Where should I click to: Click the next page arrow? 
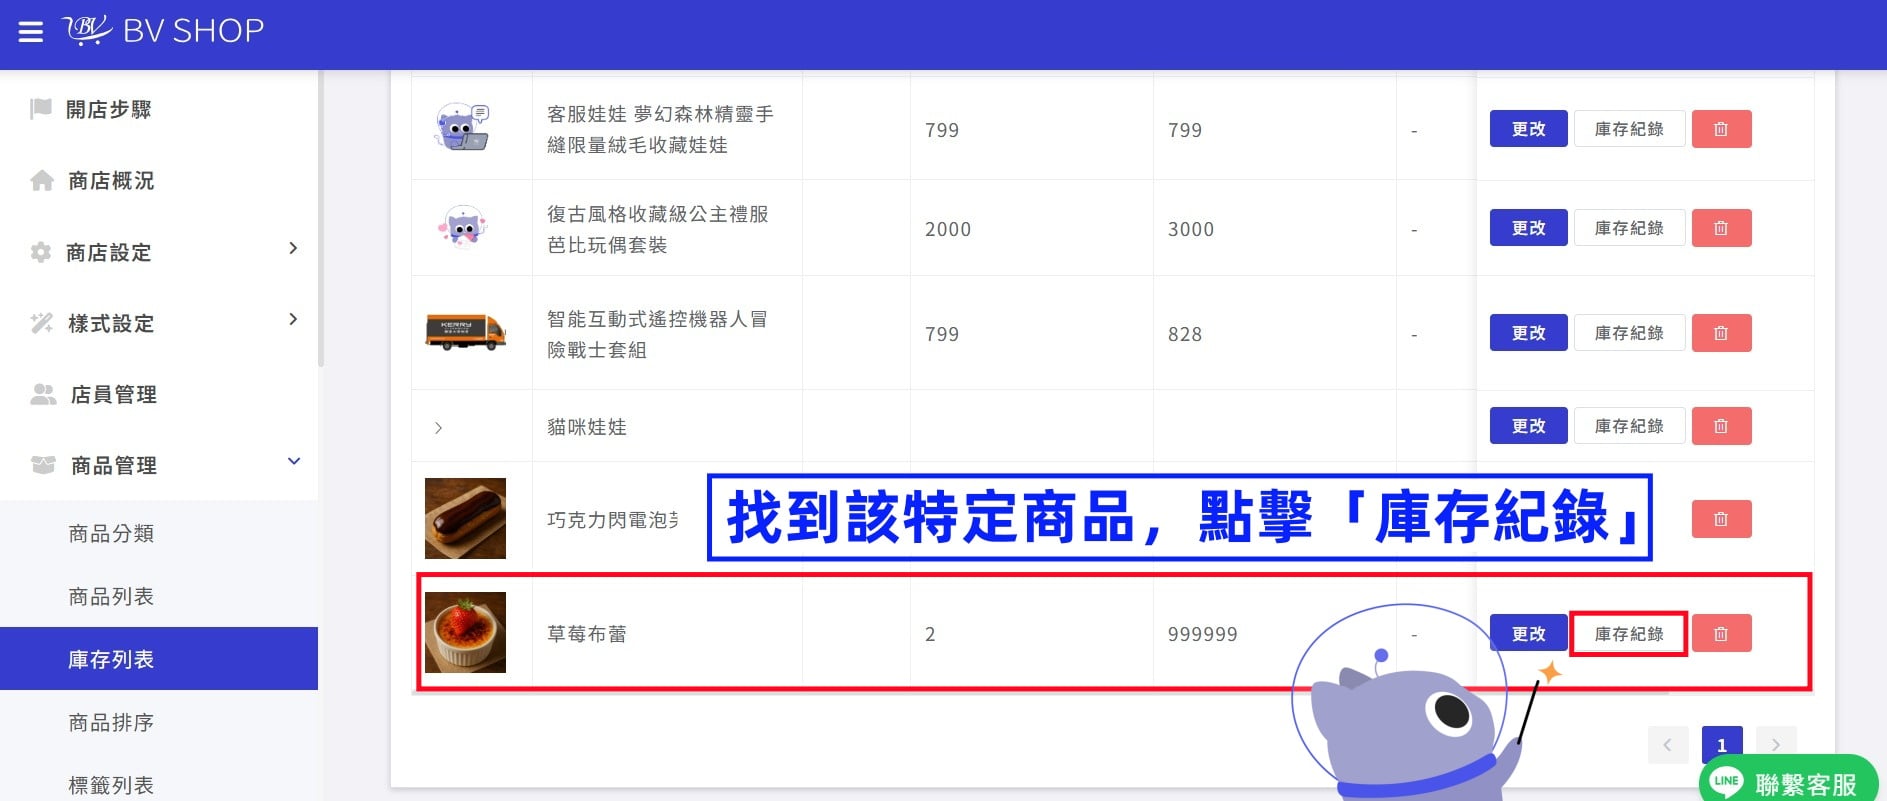(1776, 745)
